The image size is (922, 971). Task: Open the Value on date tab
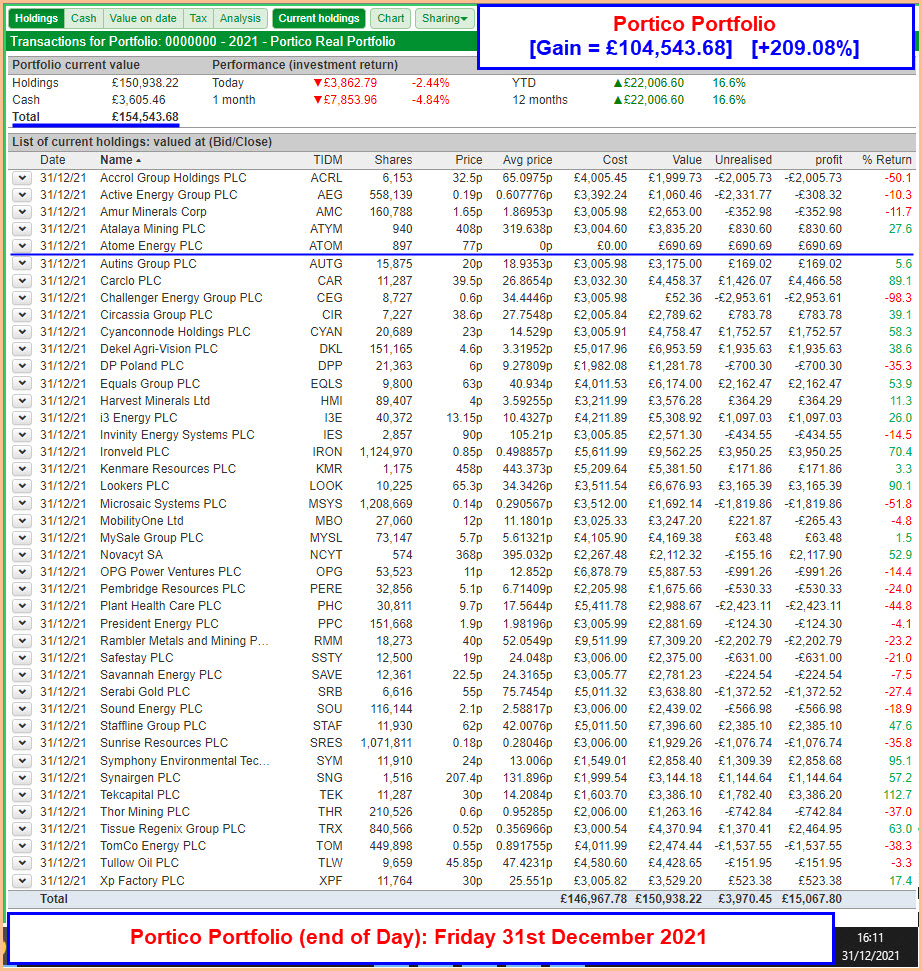143,18
